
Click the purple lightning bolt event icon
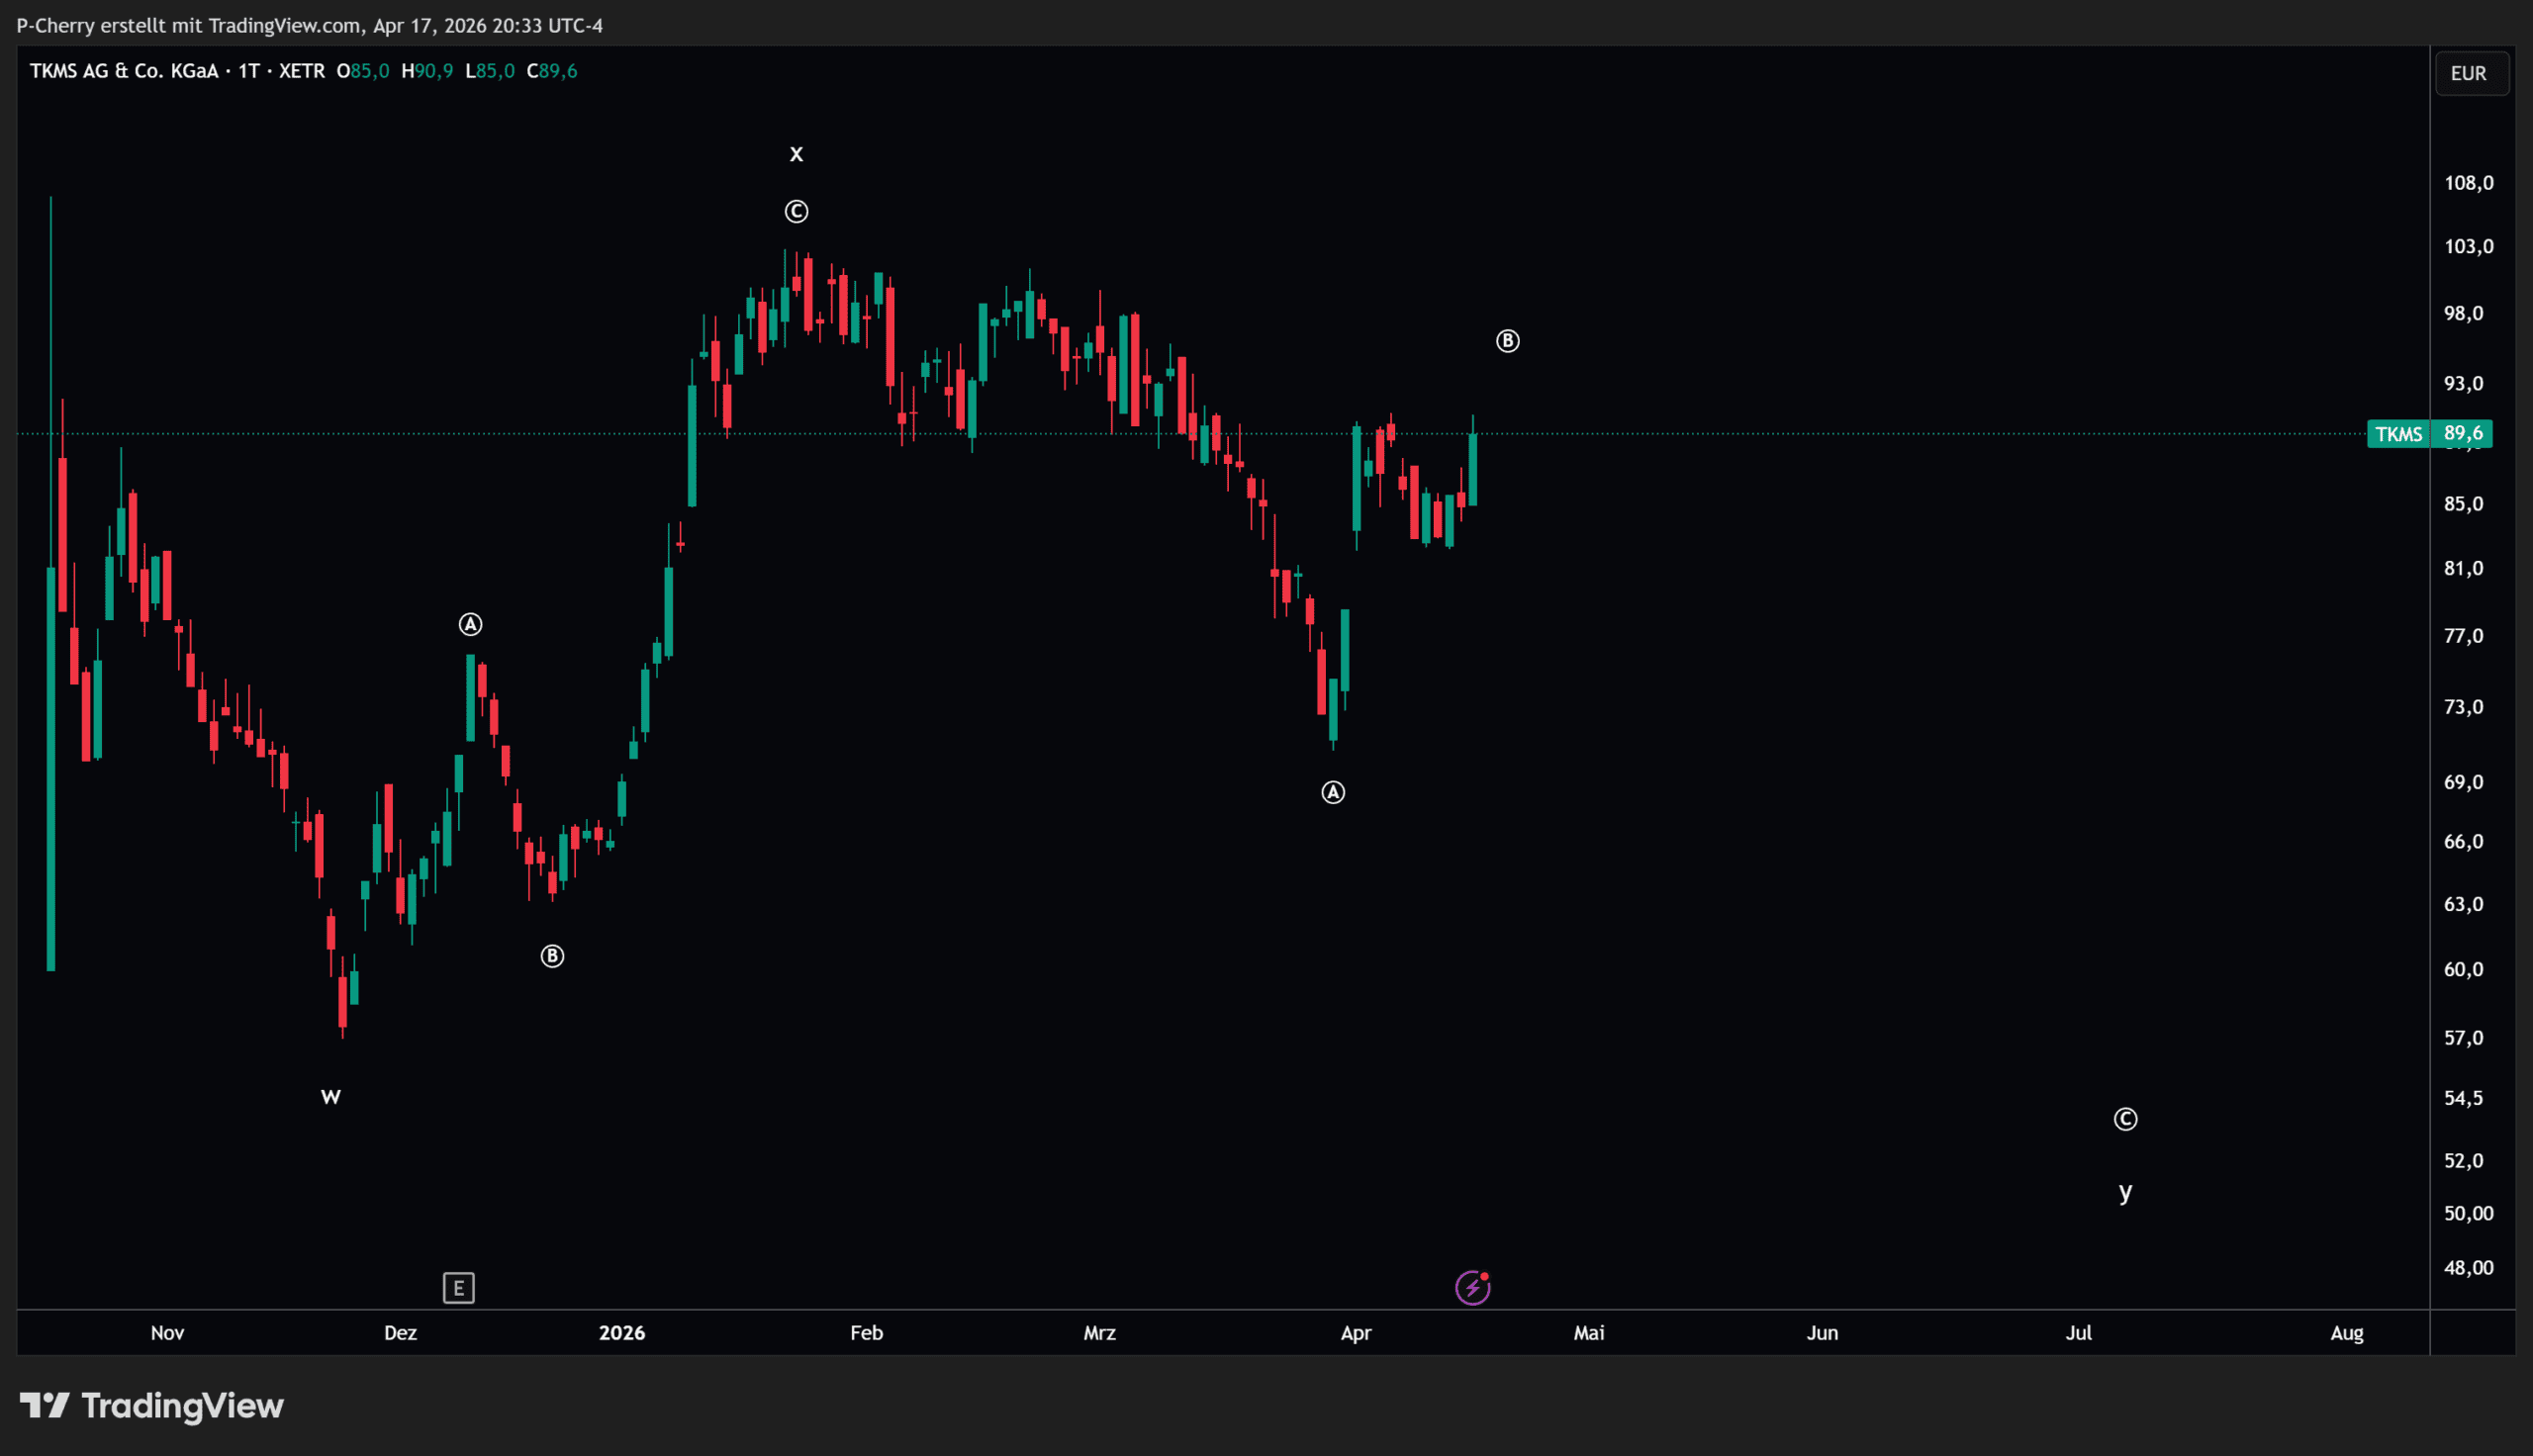[x=1472, y=1287]
